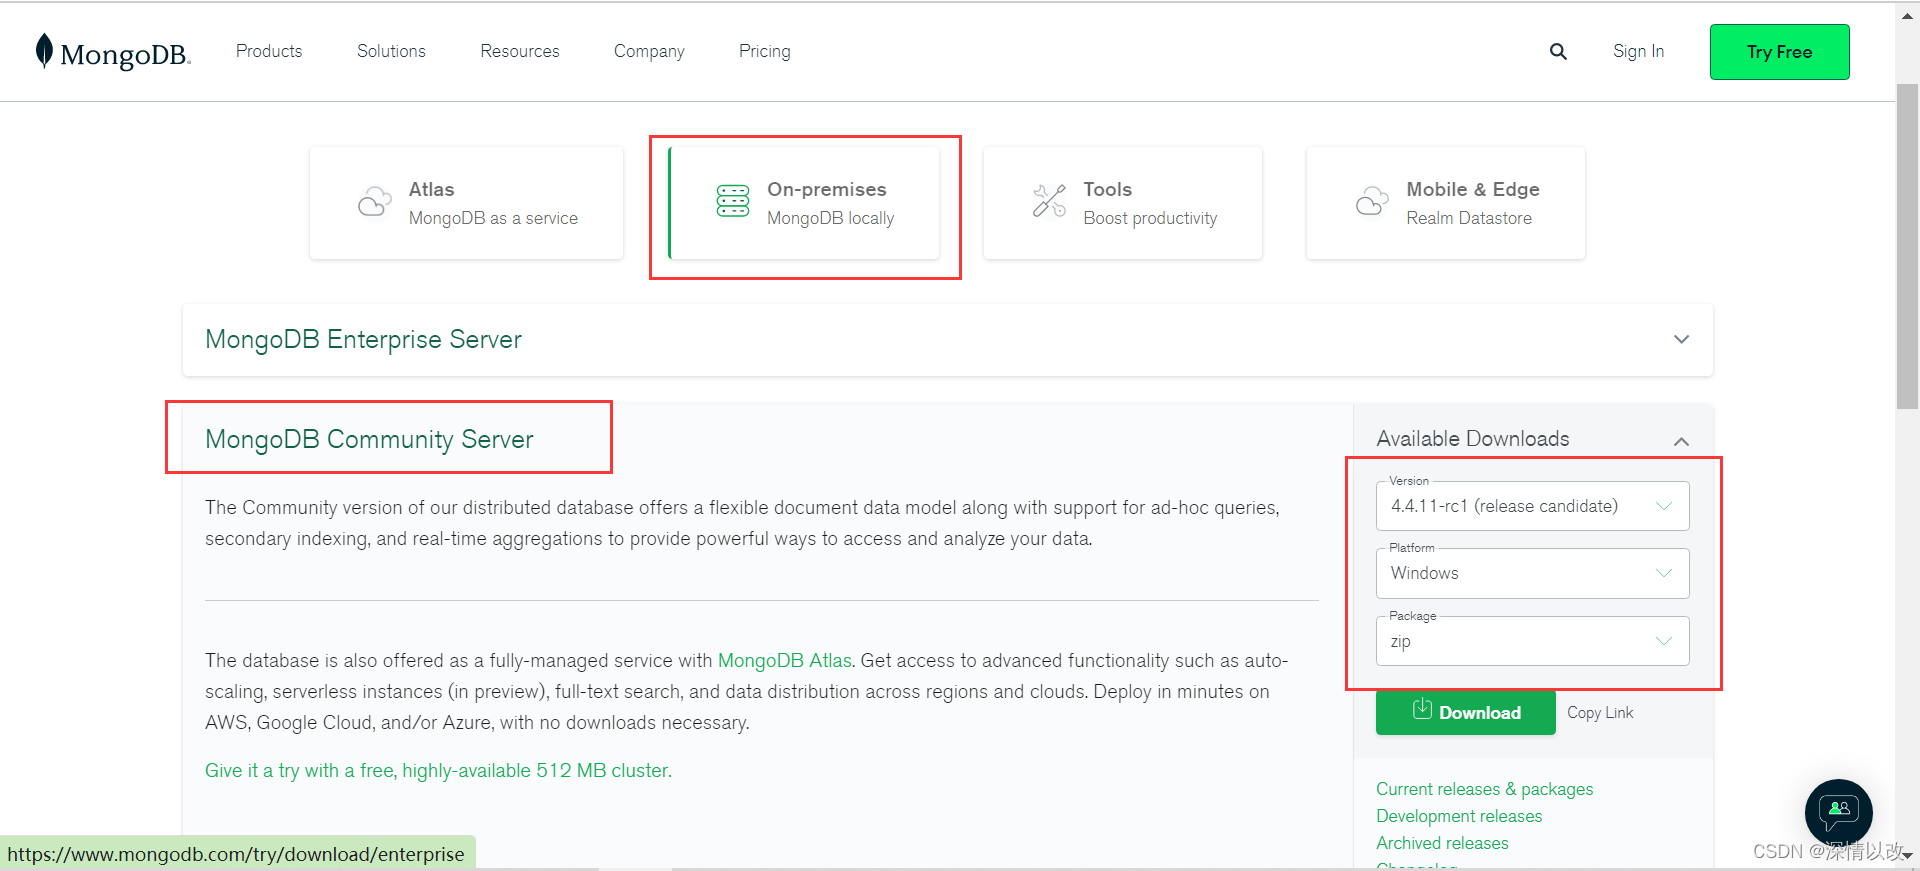The image size is (1920, 871).
Task: Click the scrollbar up arrow
Action: point(1907,15)
